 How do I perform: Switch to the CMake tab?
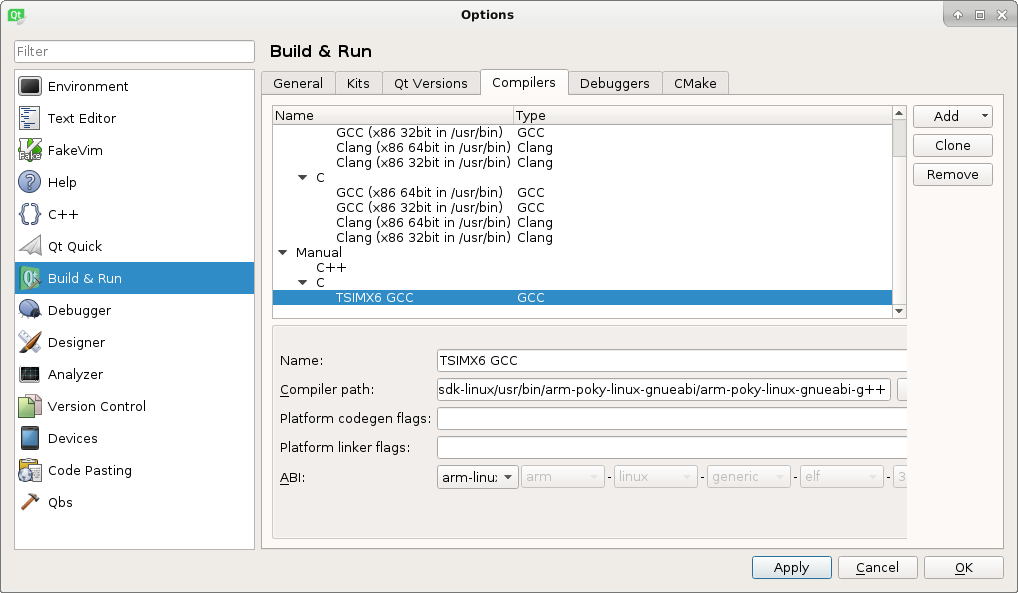[x=695, y=83]
